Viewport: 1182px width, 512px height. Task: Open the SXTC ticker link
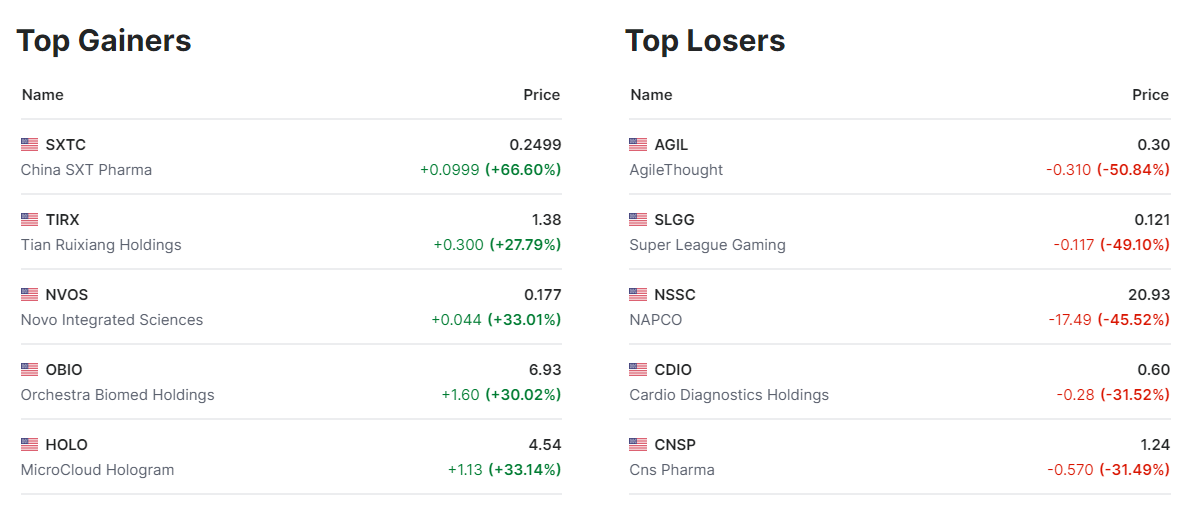pyautogui.click(x=66, y=145)
